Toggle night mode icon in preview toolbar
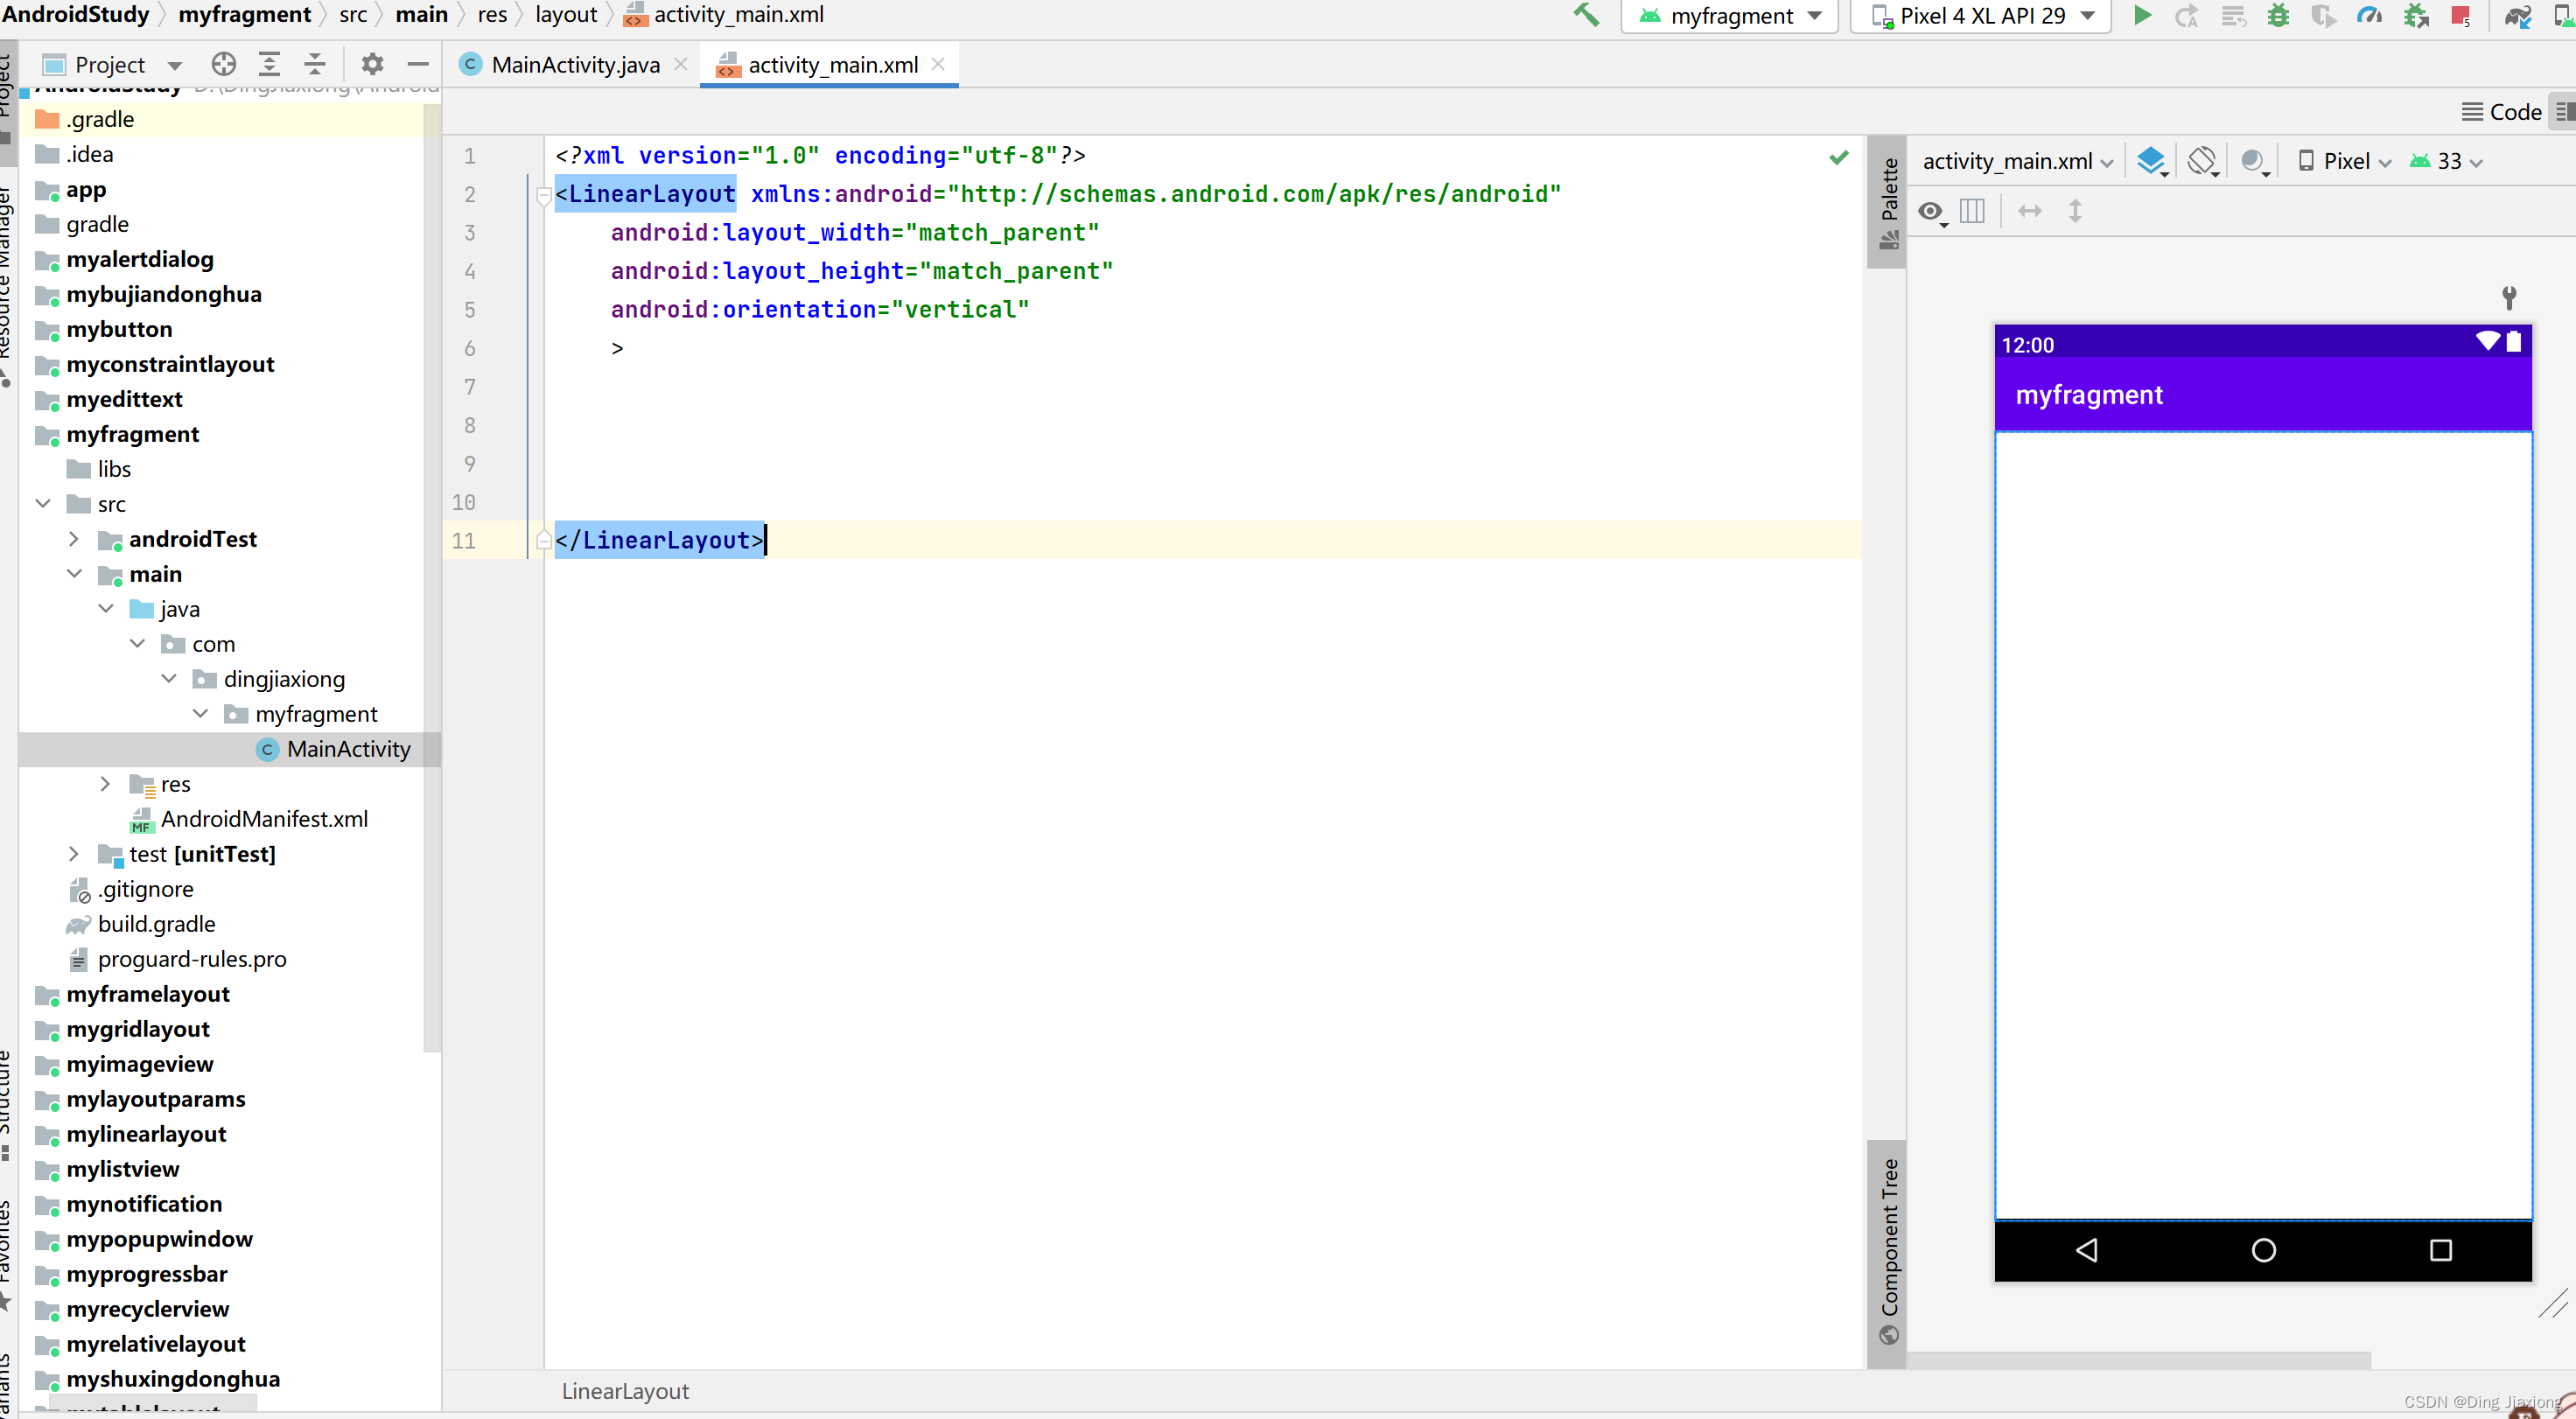 pyautogui.click(x=2253, y=161)
